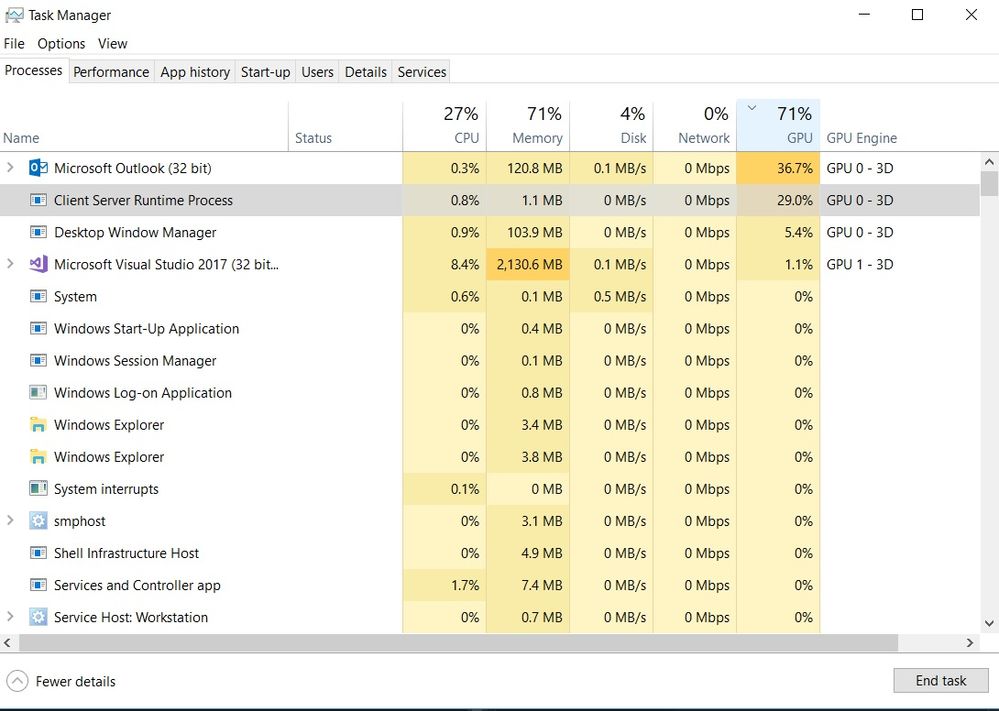Select the System interrupts process name

[106, 489]
